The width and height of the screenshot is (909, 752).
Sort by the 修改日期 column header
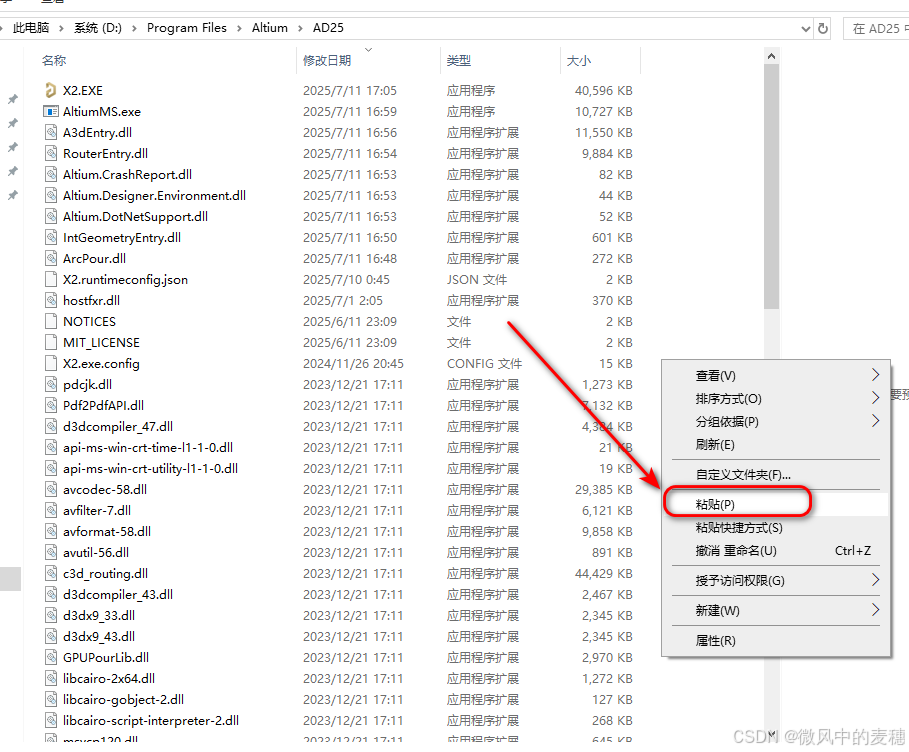(327, 60)
